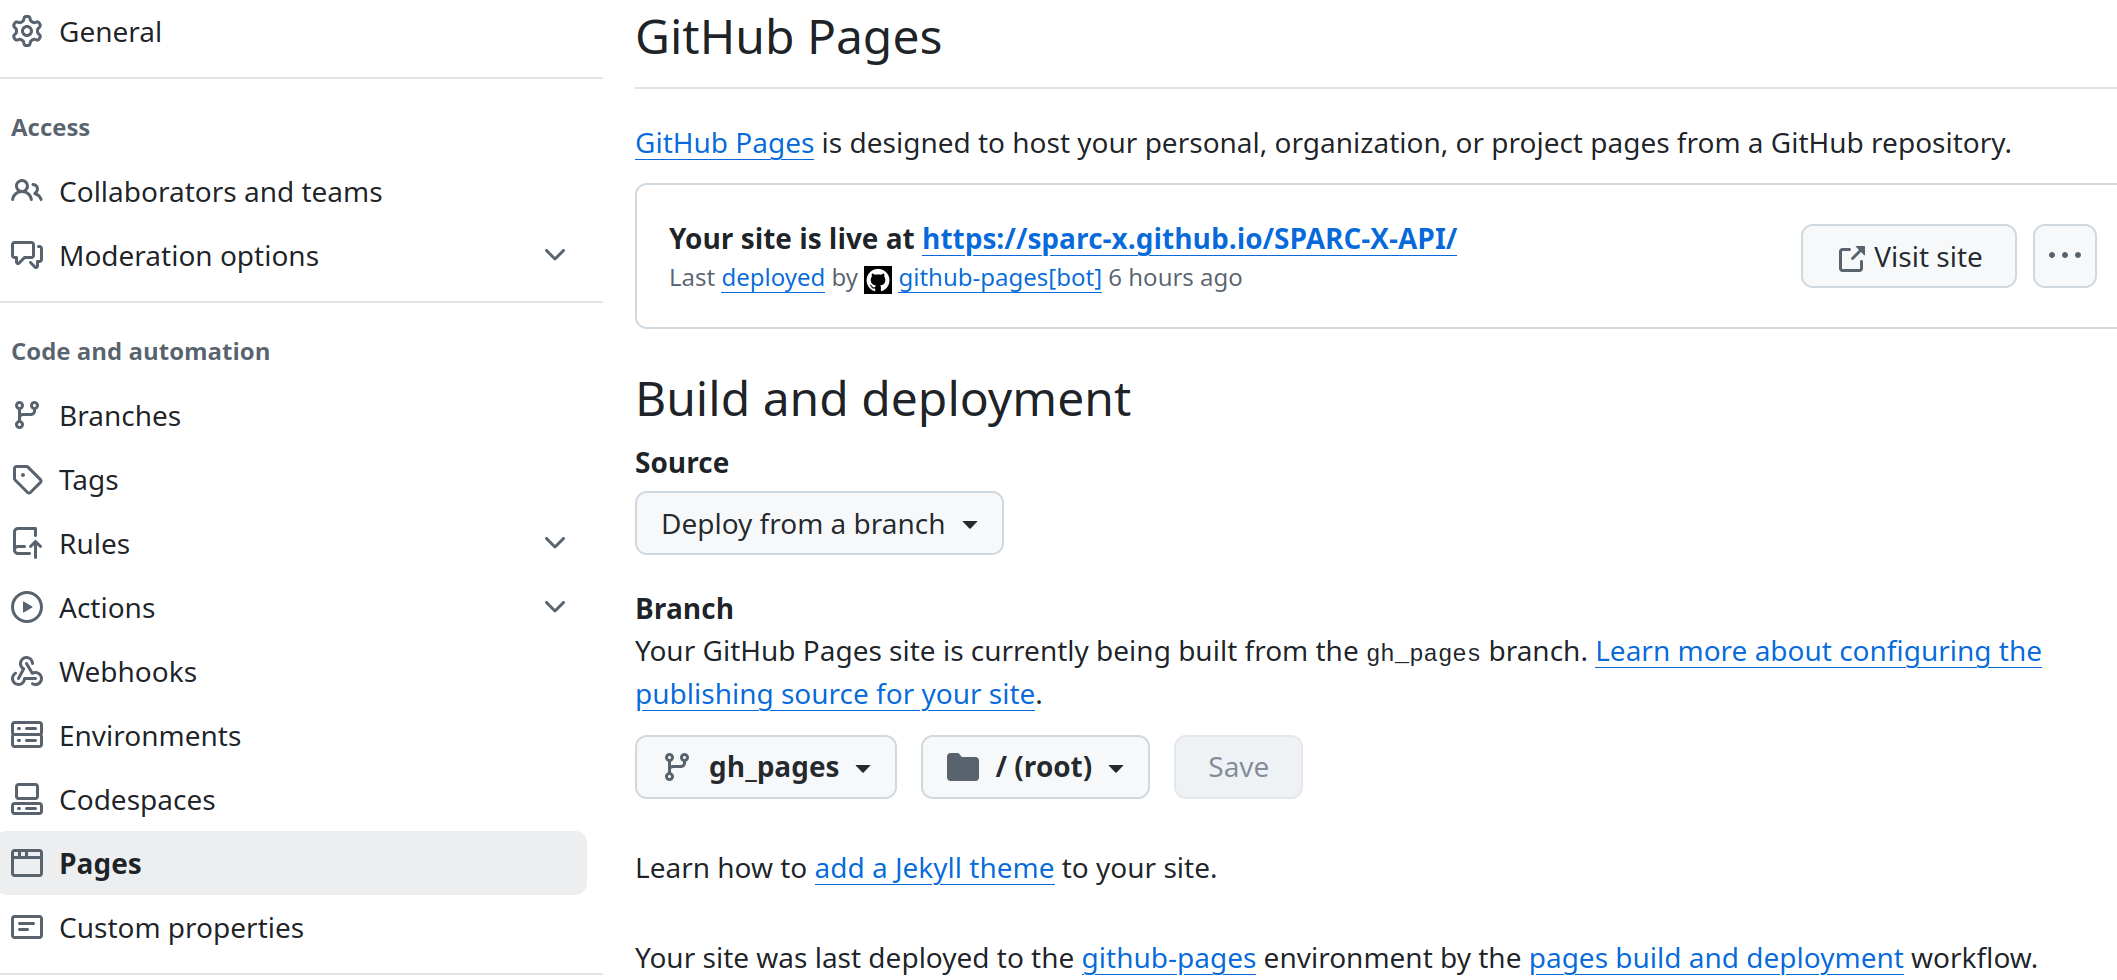Screen dimensions: 2117x980
Task: Click the Visit site button
Action: pyautogui.click(x=1909, y=256)
